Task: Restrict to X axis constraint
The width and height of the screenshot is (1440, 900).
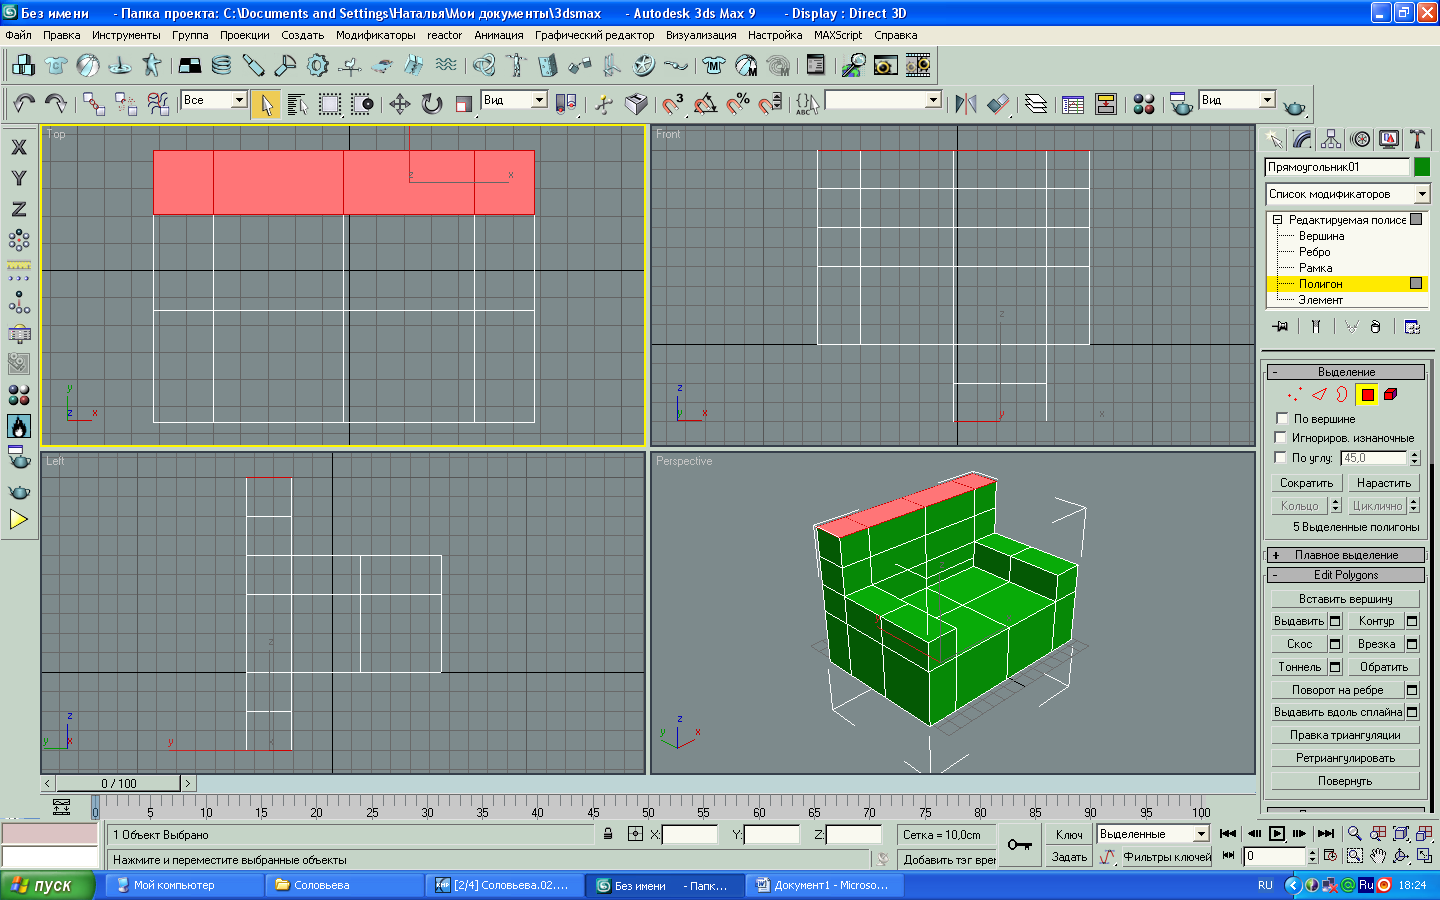Action: click(19, 147)
